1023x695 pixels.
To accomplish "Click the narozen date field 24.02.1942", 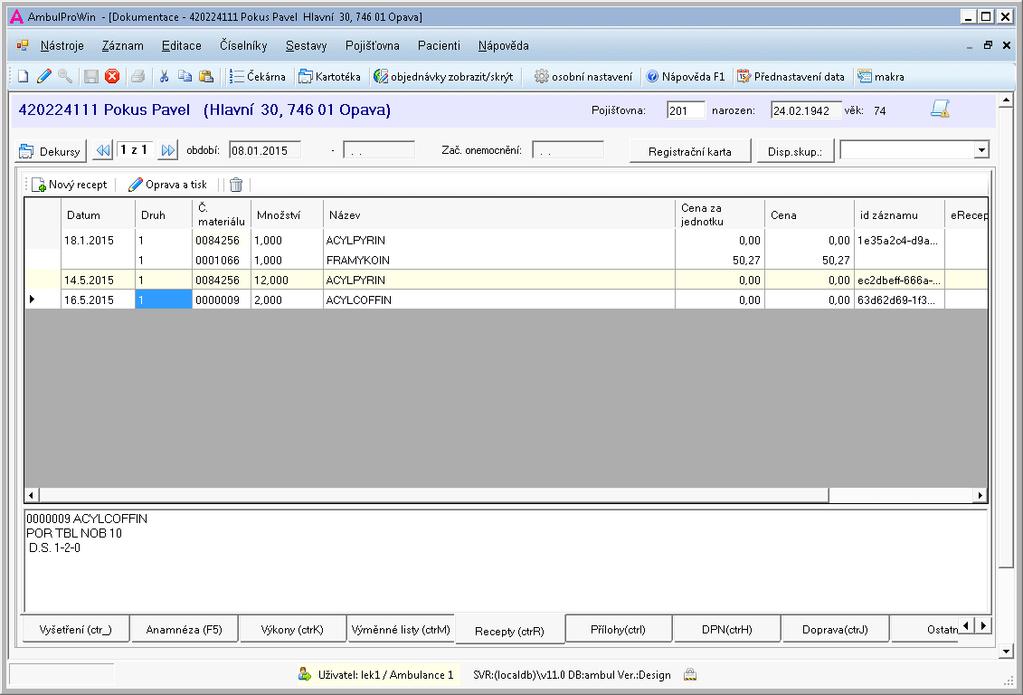I will coord(806,110).
